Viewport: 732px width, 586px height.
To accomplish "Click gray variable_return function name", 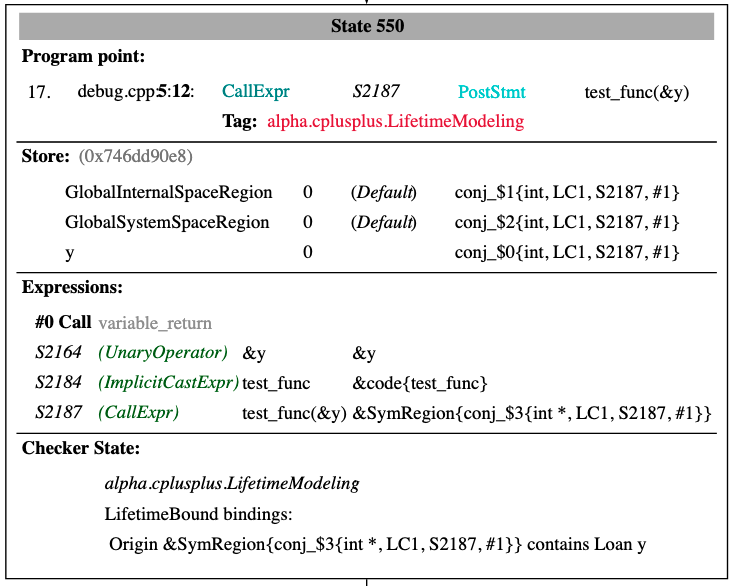I will pyautogui.click(x=155, y=323).
